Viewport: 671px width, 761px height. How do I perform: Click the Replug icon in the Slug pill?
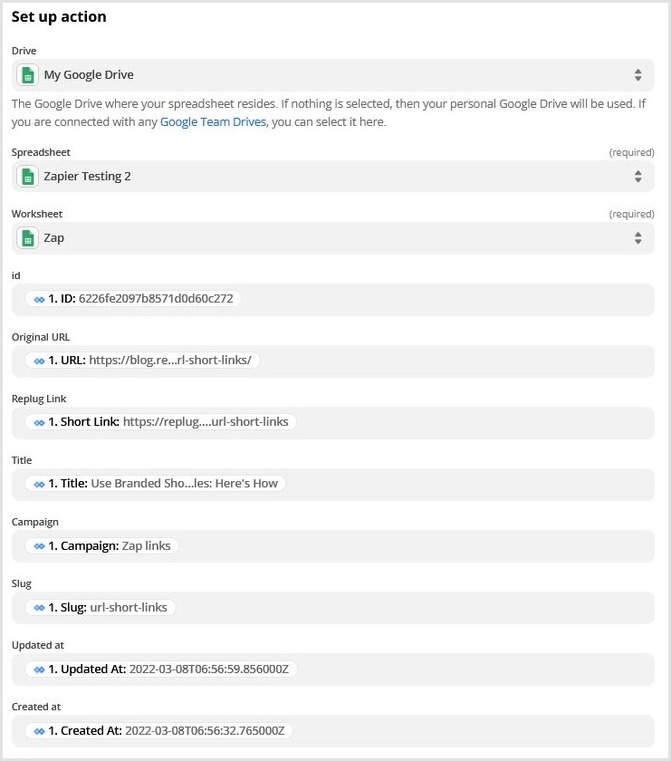[39, 607]
